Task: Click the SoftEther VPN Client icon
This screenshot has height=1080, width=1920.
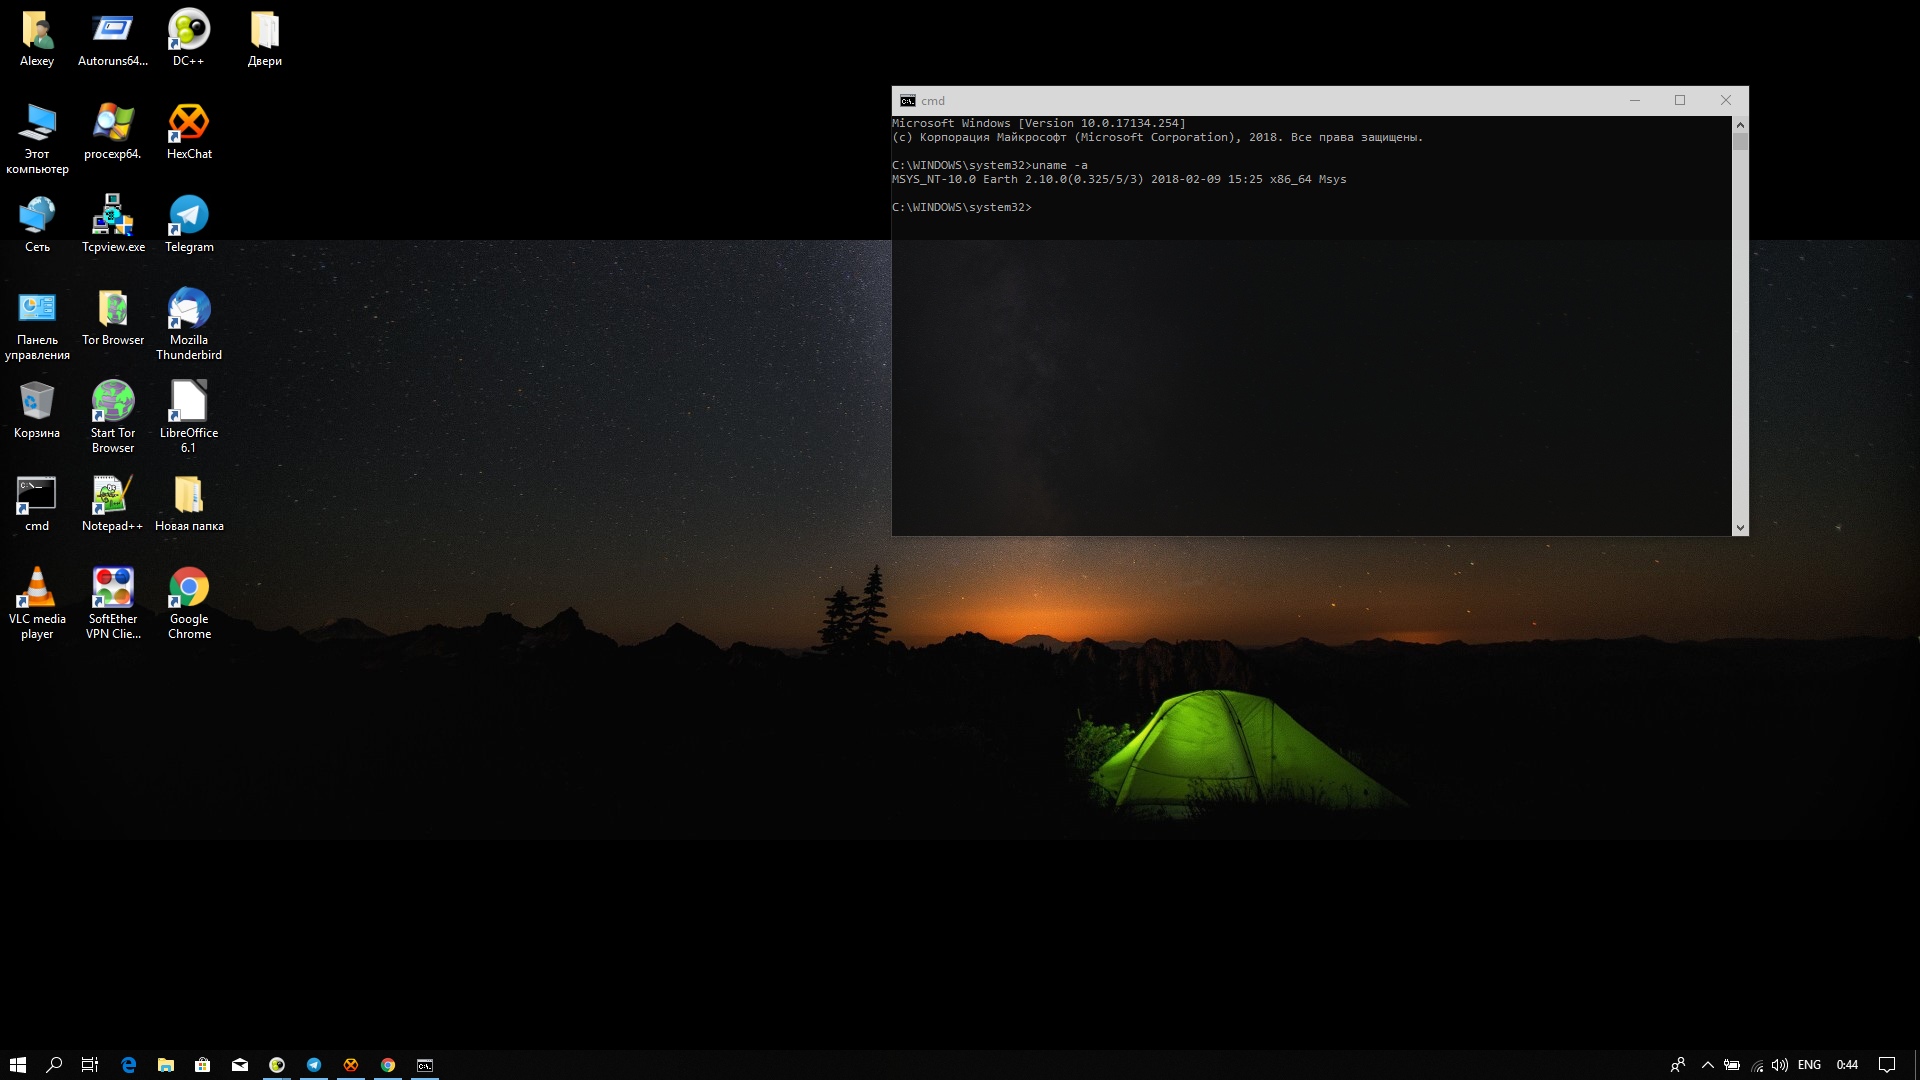Action: tap(113, 588)
